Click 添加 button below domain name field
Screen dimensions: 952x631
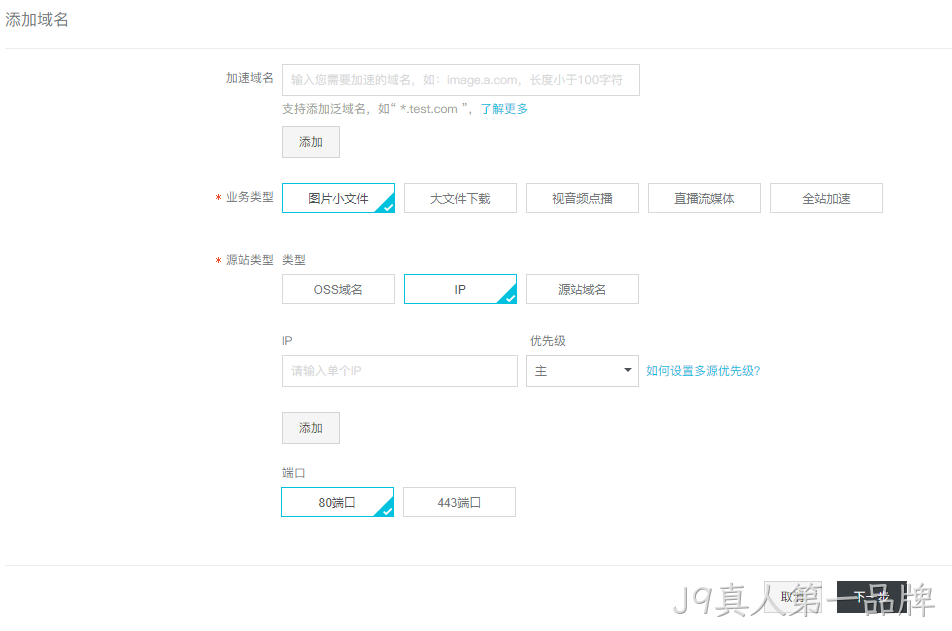tap(311, 142)
